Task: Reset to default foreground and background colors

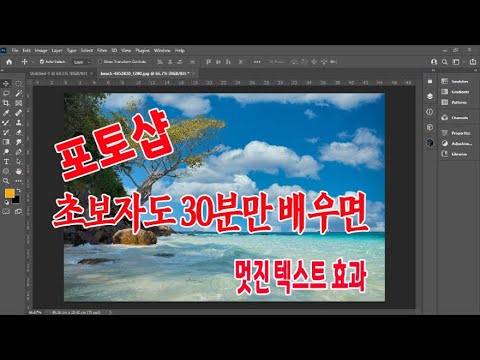Action: point(7,202)
